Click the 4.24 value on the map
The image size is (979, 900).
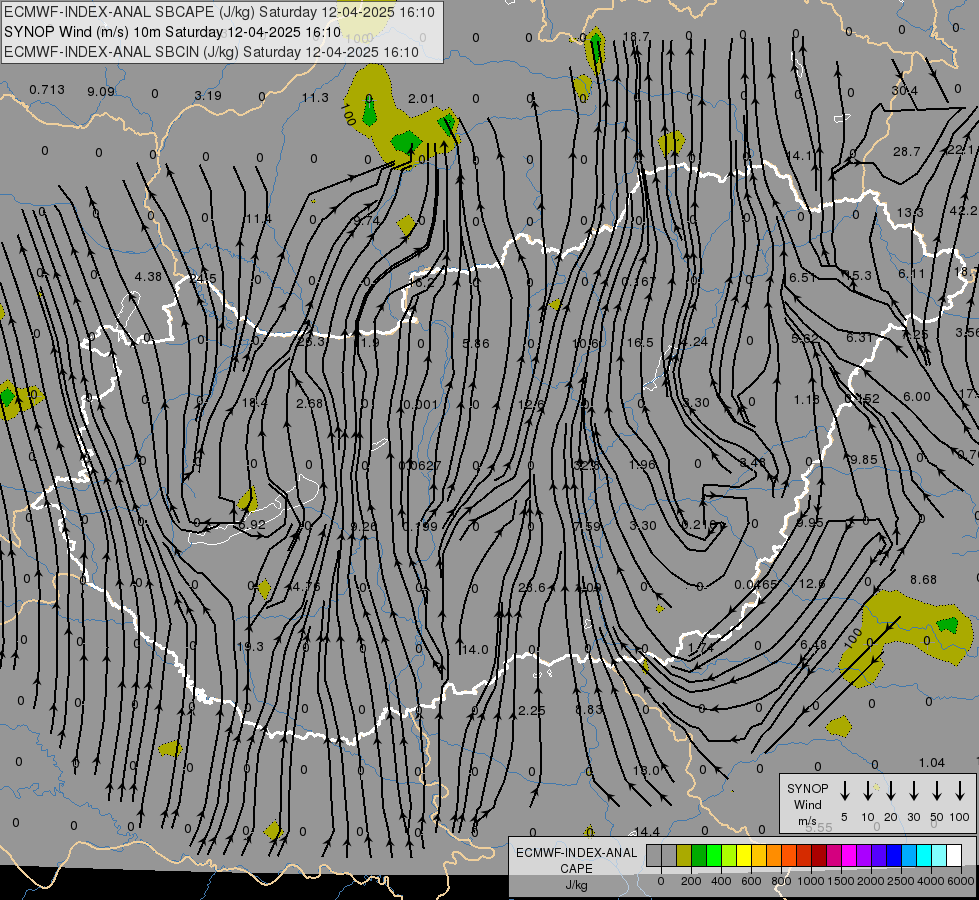pyautogui.click(x=694, y=342)
